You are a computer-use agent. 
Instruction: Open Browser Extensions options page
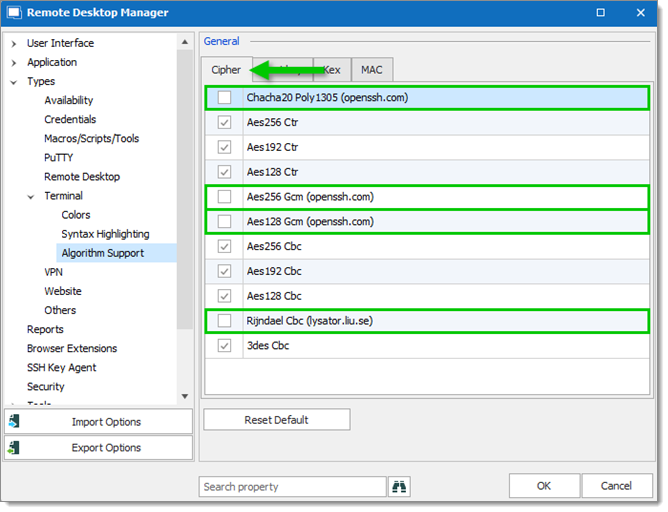tap(72, 348)
